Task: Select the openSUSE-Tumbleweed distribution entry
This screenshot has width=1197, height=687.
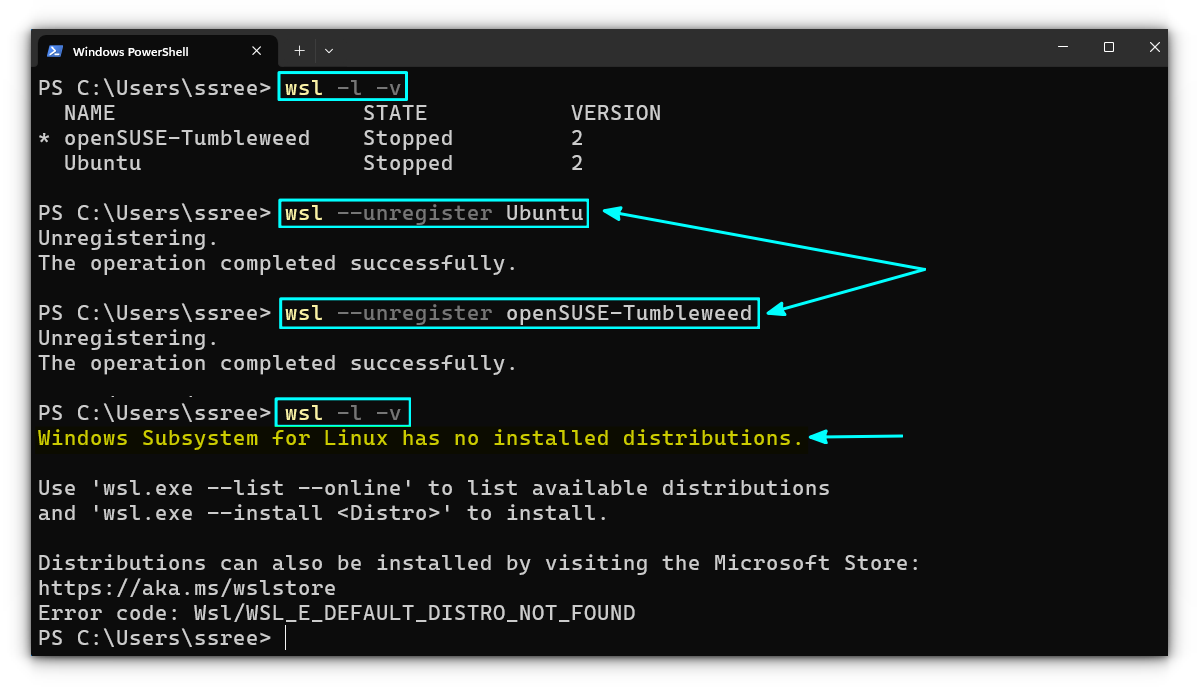Action: point(187,137)
